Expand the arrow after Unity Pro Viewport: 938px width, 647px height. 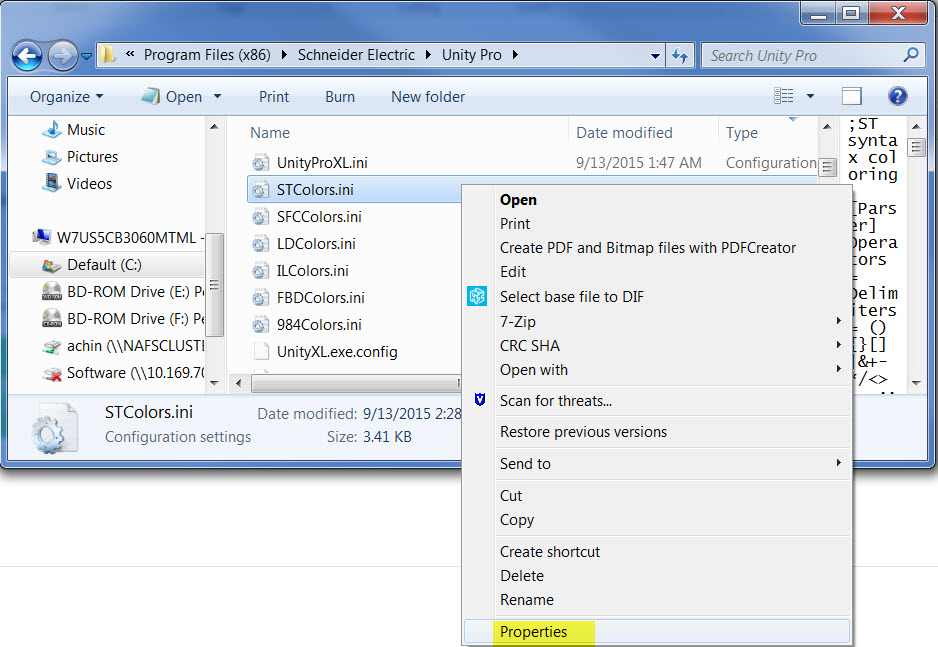(x=515, y=55)
